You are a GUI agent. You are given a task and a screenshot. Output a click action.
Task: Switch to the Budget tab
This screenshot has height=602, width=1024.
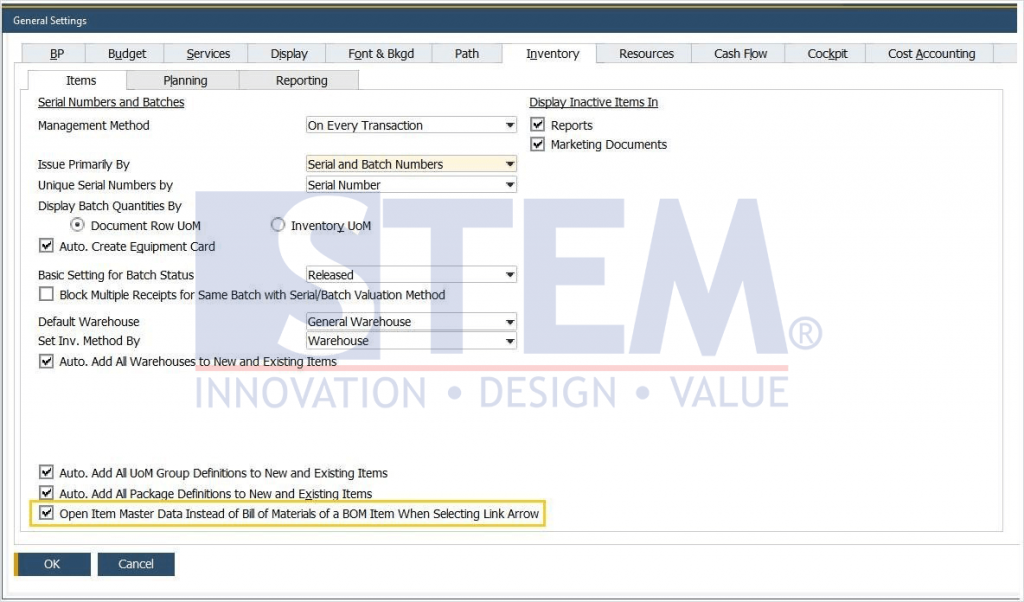click(126, 53)
